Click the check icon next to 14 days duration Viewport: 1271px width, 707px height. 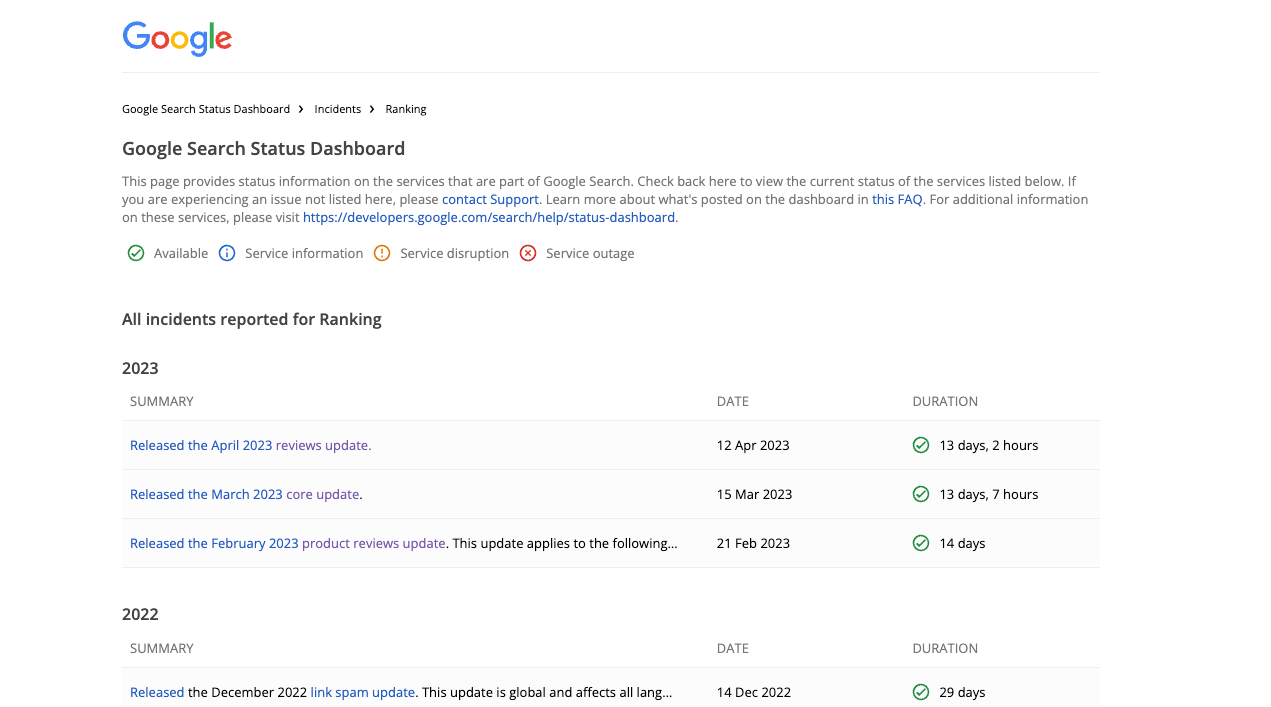(920, 542)
